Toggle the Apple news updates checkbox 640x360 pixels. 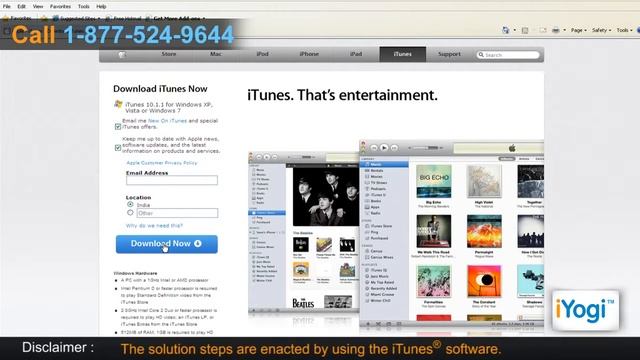coord(118,148)
